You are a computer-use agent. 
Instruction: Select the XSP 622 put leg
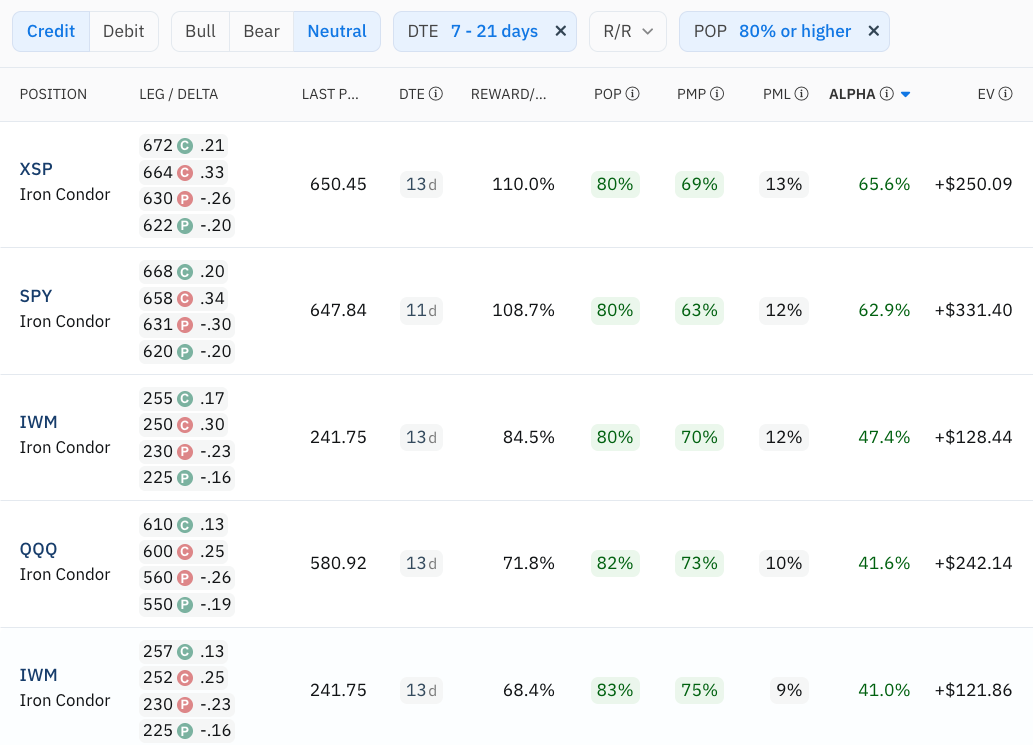[187, 226]
